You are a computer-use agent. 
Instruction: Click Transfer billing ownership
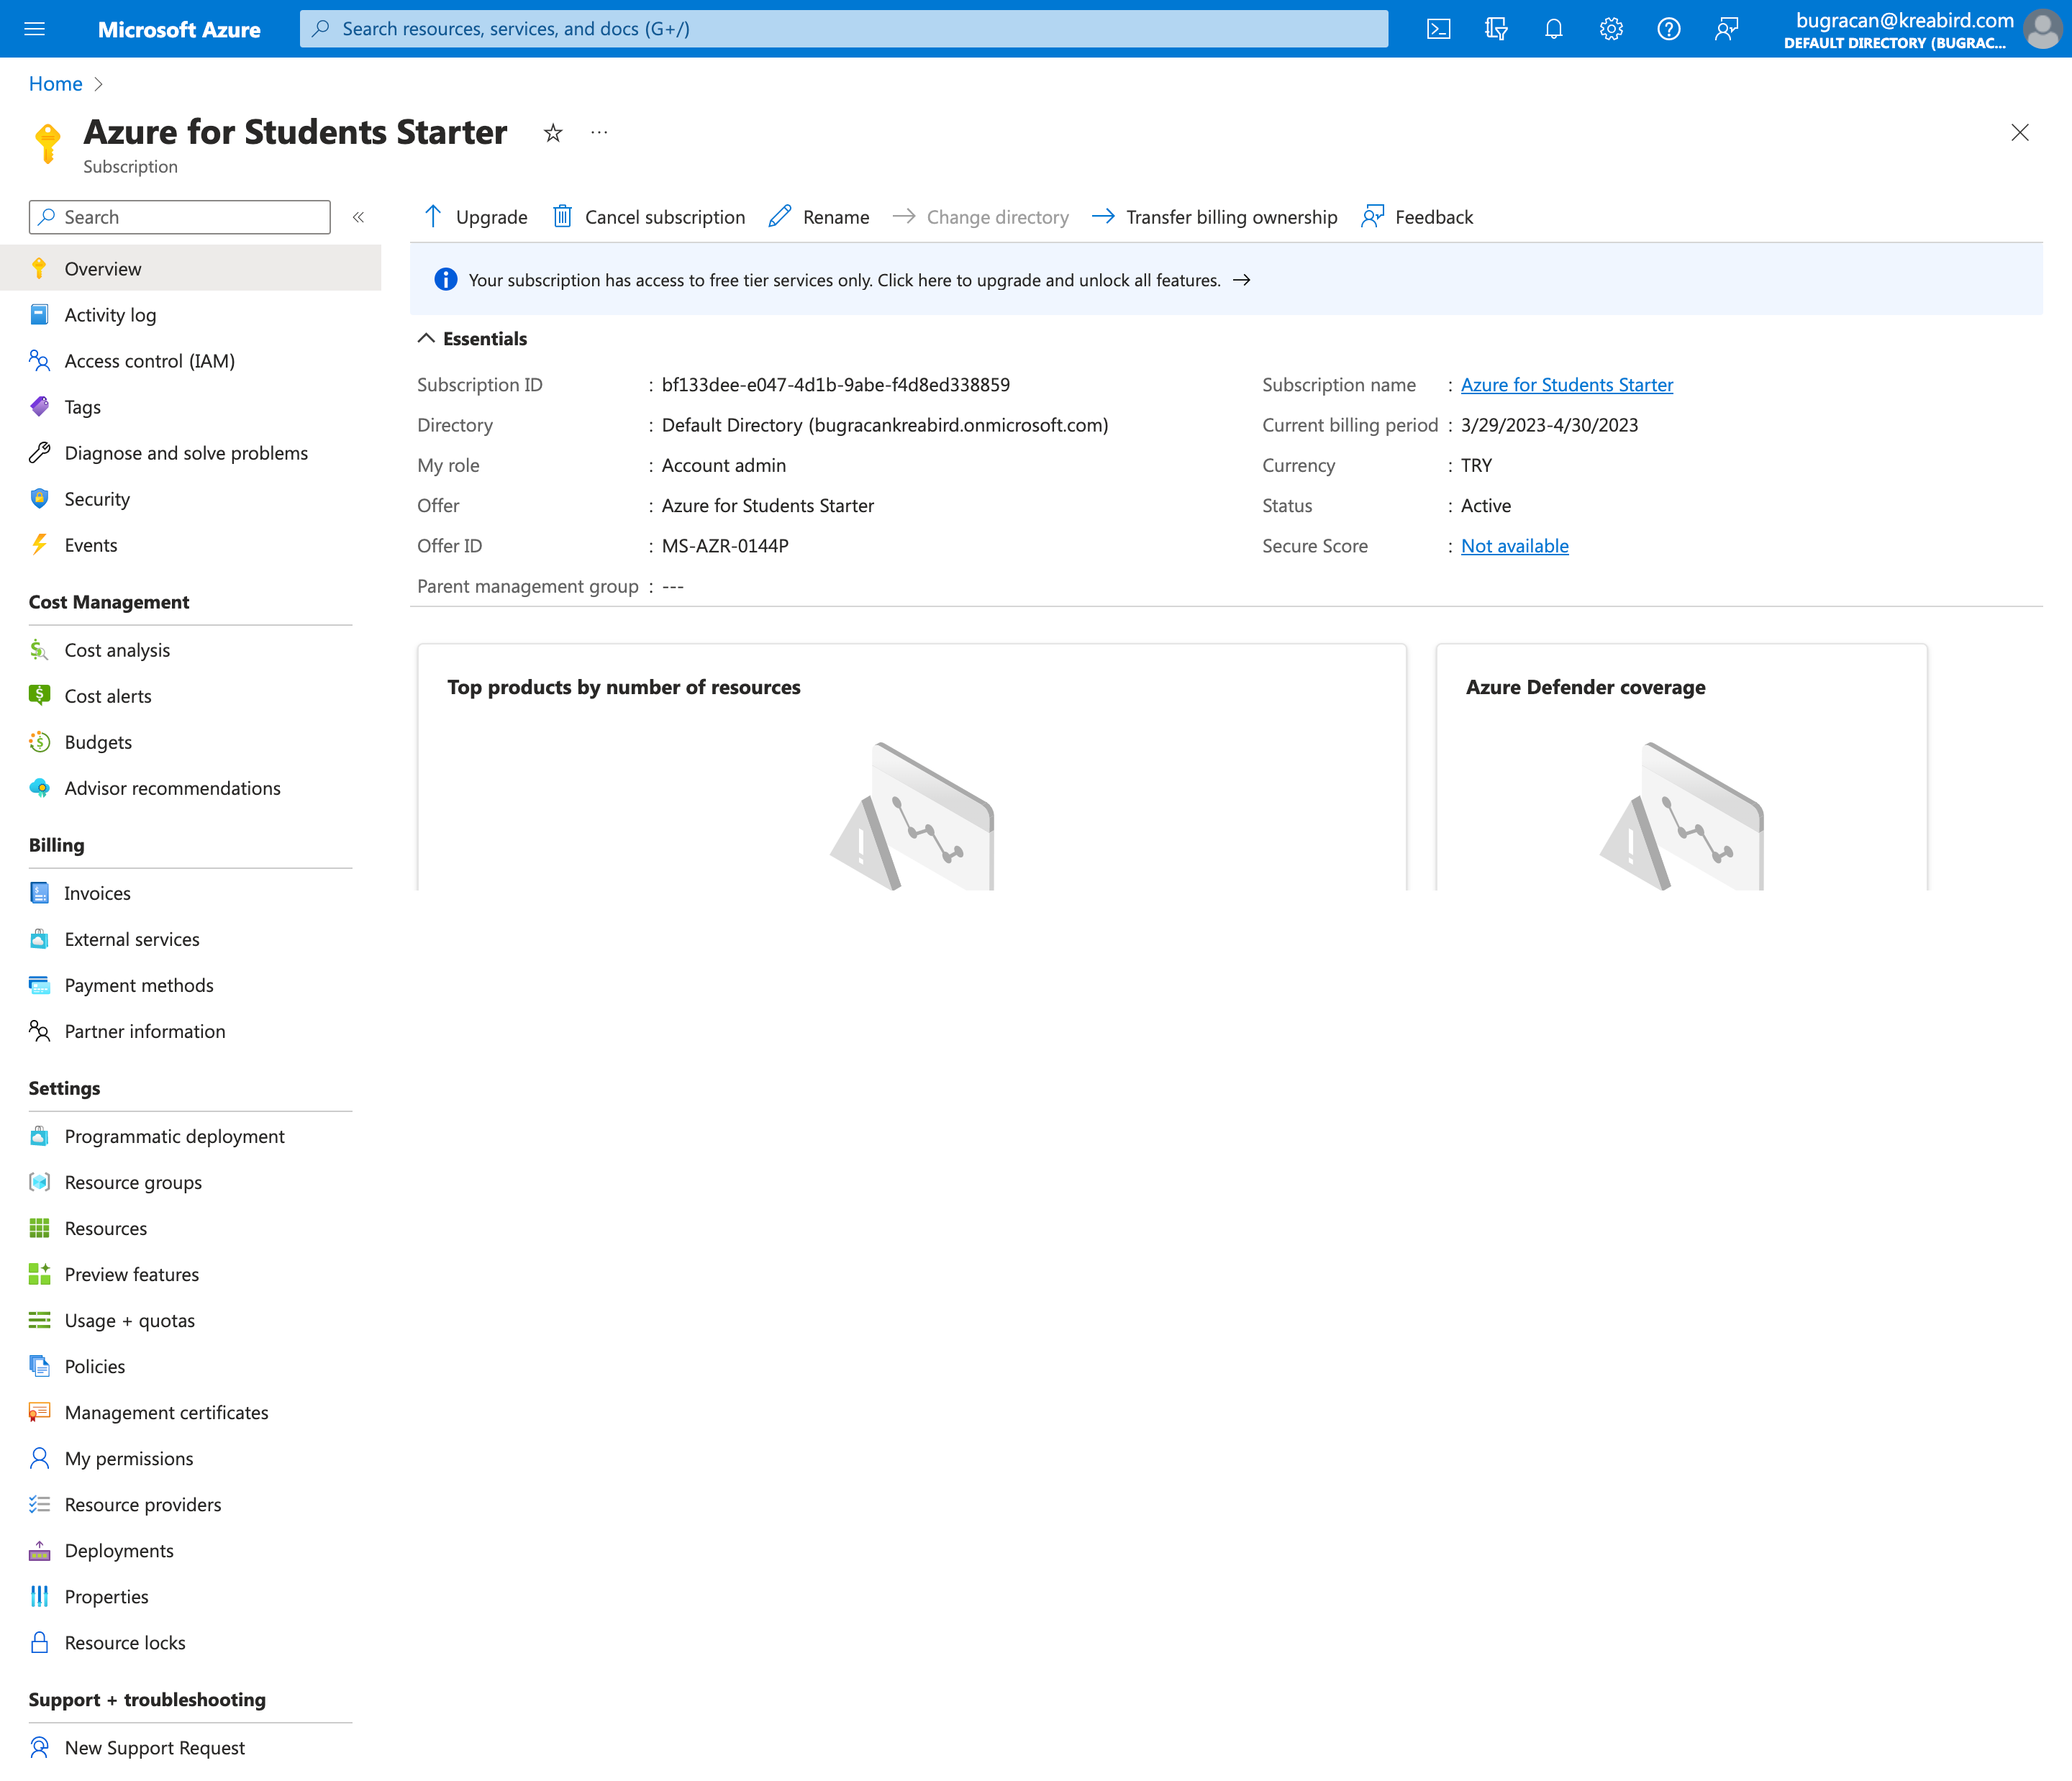[1214, 217]
